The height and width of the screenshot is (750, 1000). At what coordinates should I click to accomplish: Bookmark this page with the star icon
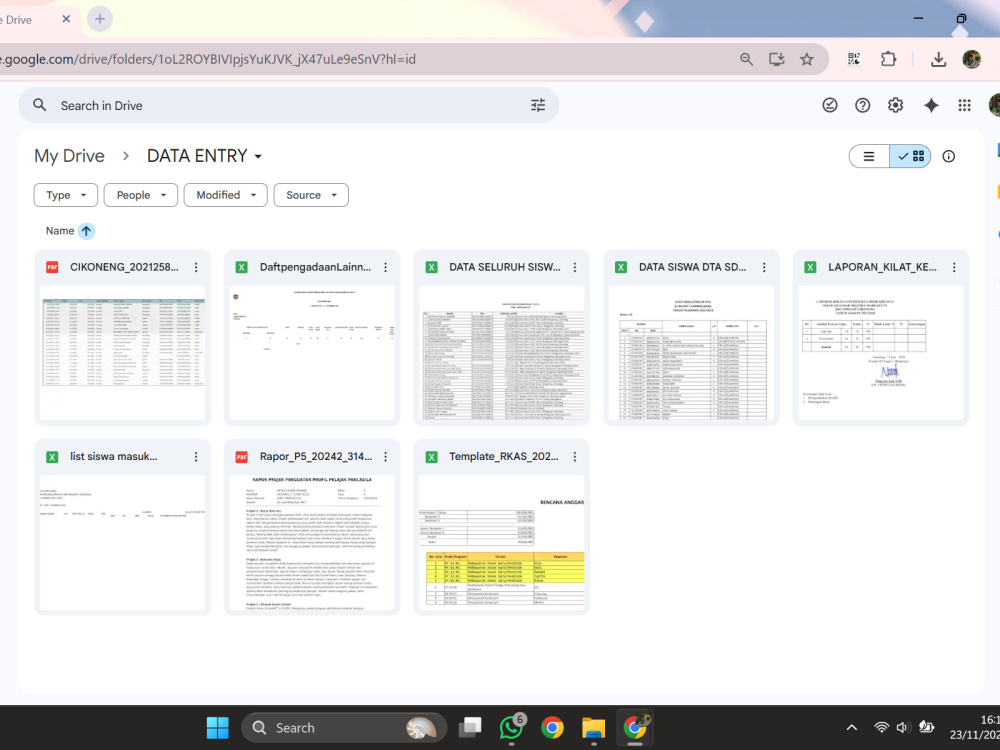tap(807, 59)
